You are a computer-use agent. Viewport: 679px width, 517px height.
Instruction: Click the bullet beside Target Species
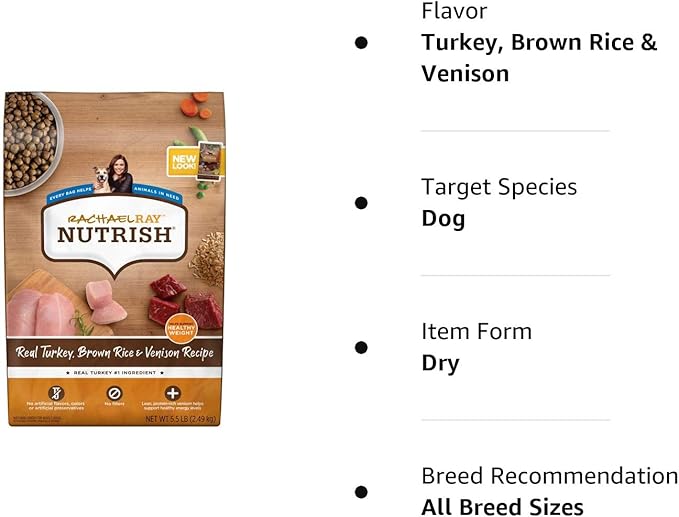coord(361,202)
